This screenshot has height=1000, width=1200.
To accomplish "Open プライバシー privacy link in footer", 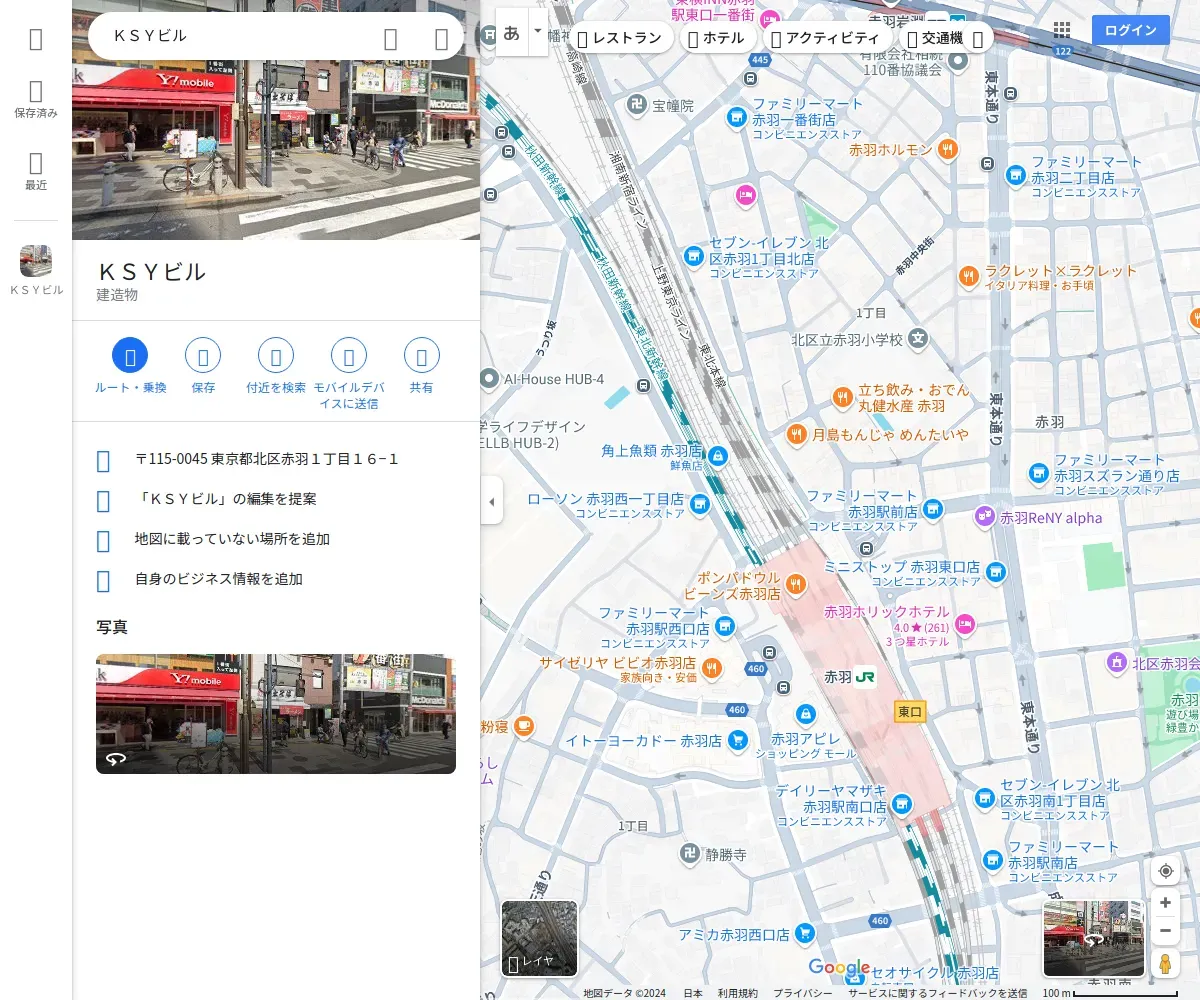I will click(802, 993).
